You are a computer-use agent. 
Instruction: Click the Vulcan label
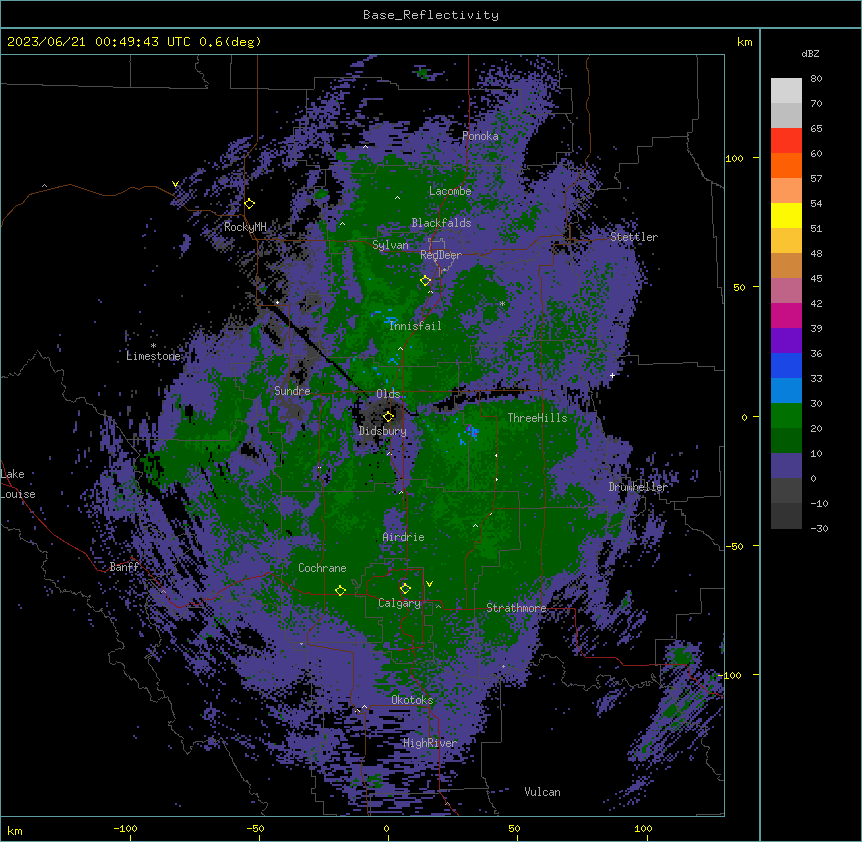[x=542, y=792]
